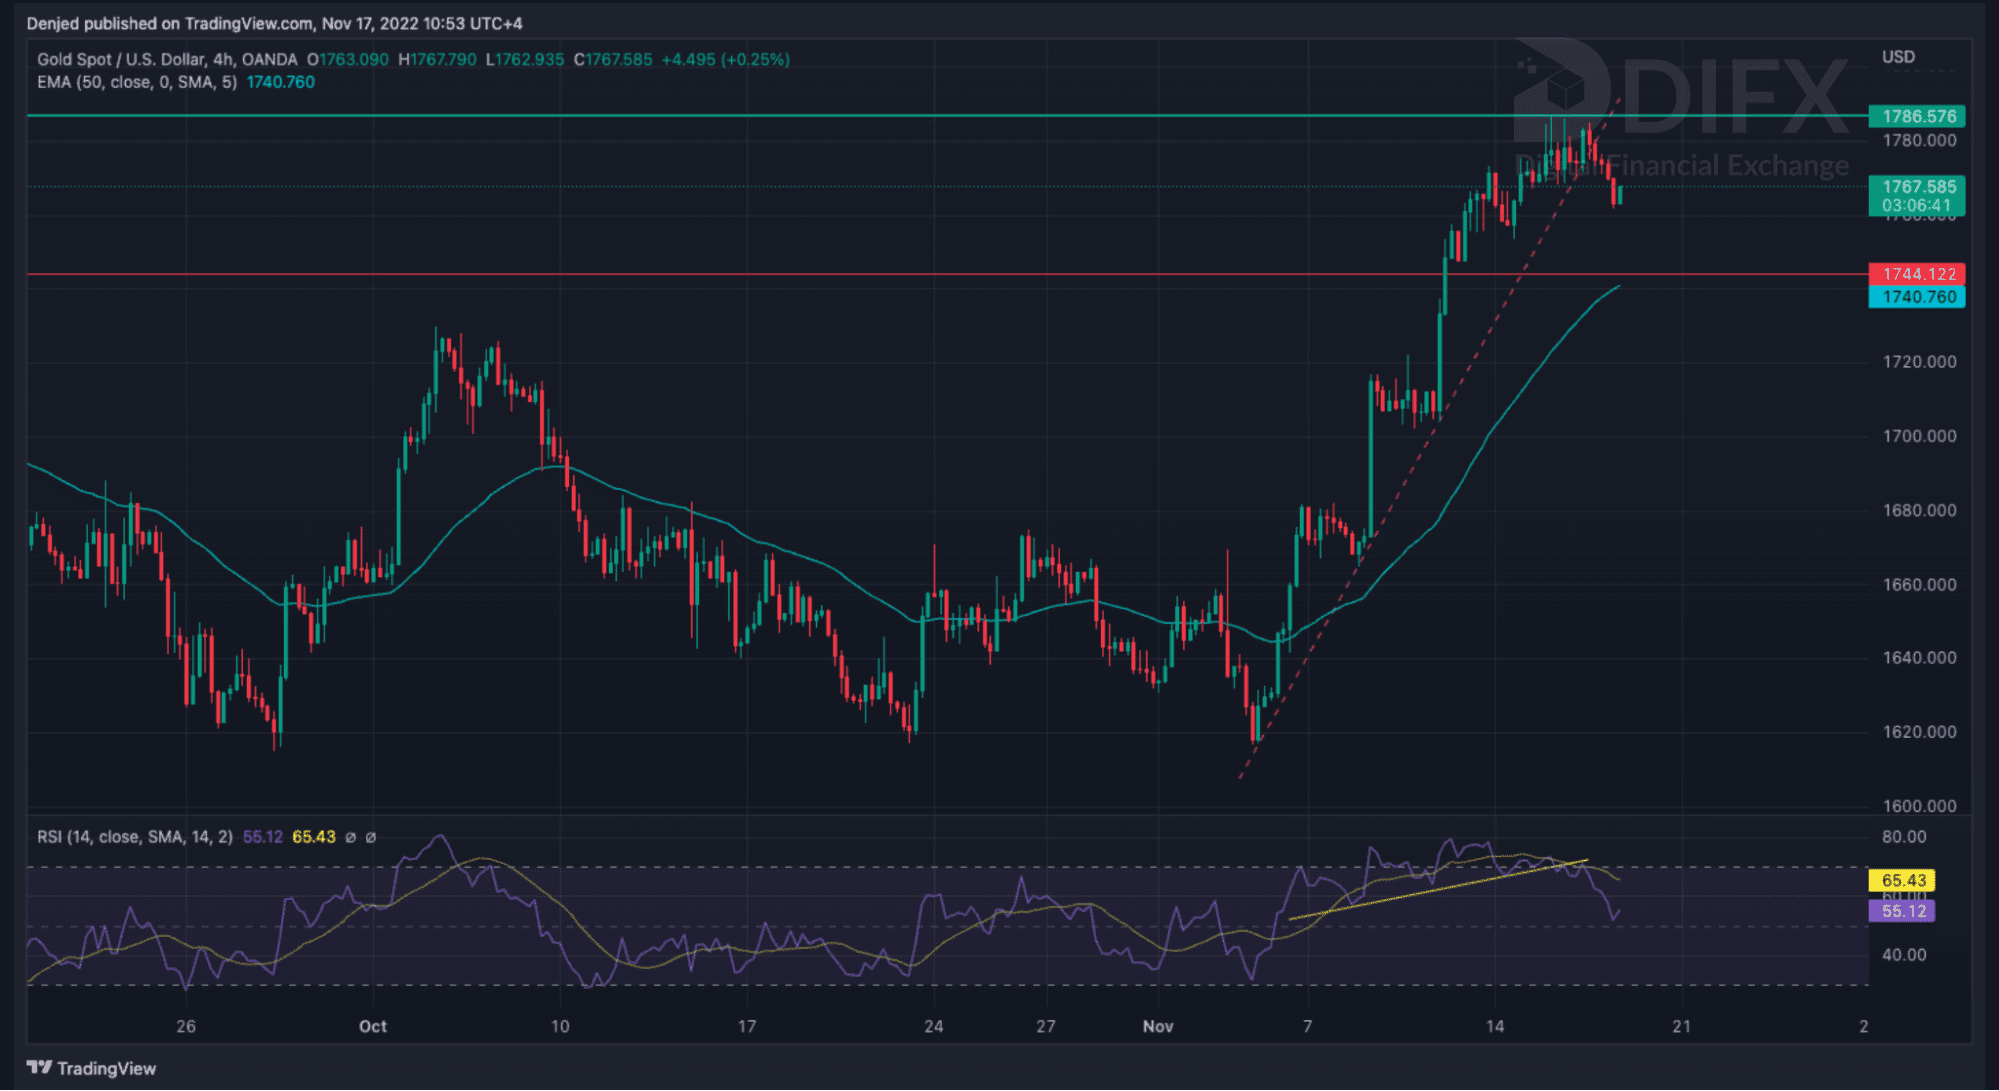Image resolution: width=1999 pixels, height=1091 pixels.
Task: Click the Nov date label on time axis
Action: pos(1157,1026)
